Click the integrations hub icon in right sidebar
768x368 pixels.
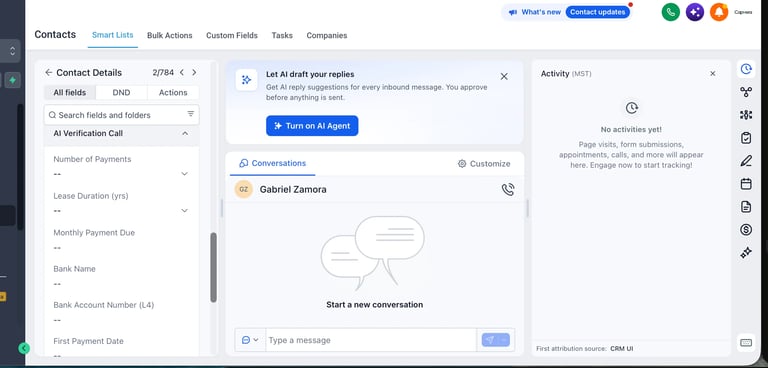coord(746,115)
